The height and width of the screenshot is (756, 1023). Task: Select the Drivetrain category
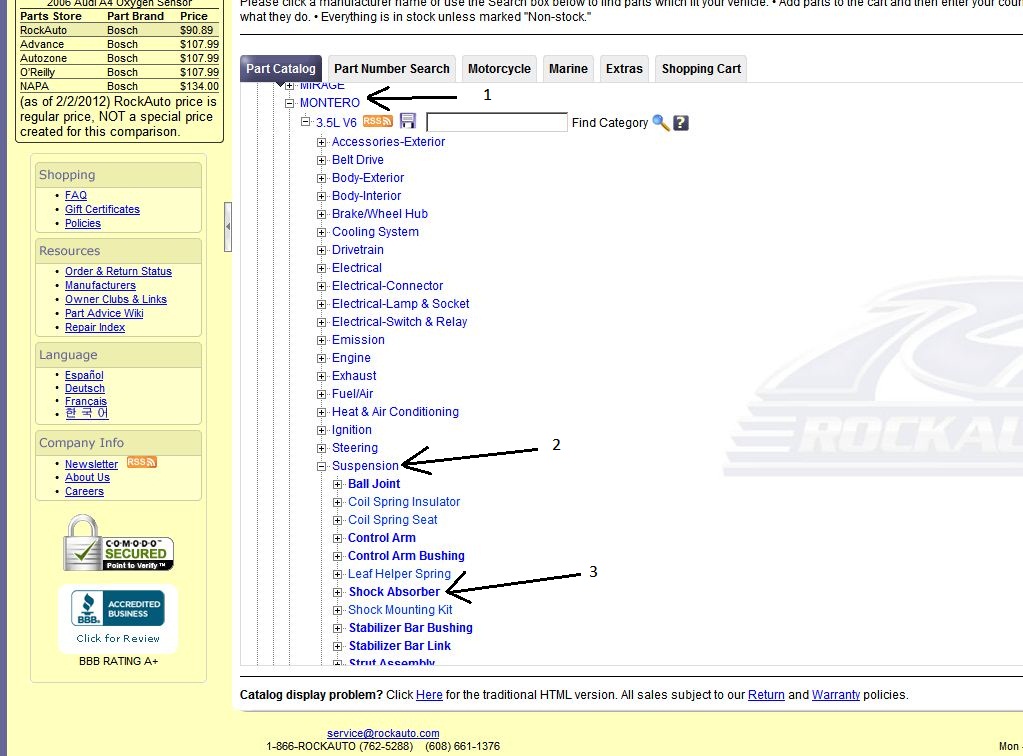(x=358, y=250)
